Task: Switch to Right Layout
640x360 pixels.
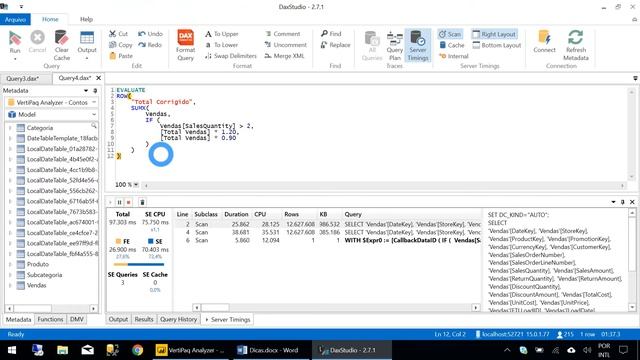Action: click(494, 34)
